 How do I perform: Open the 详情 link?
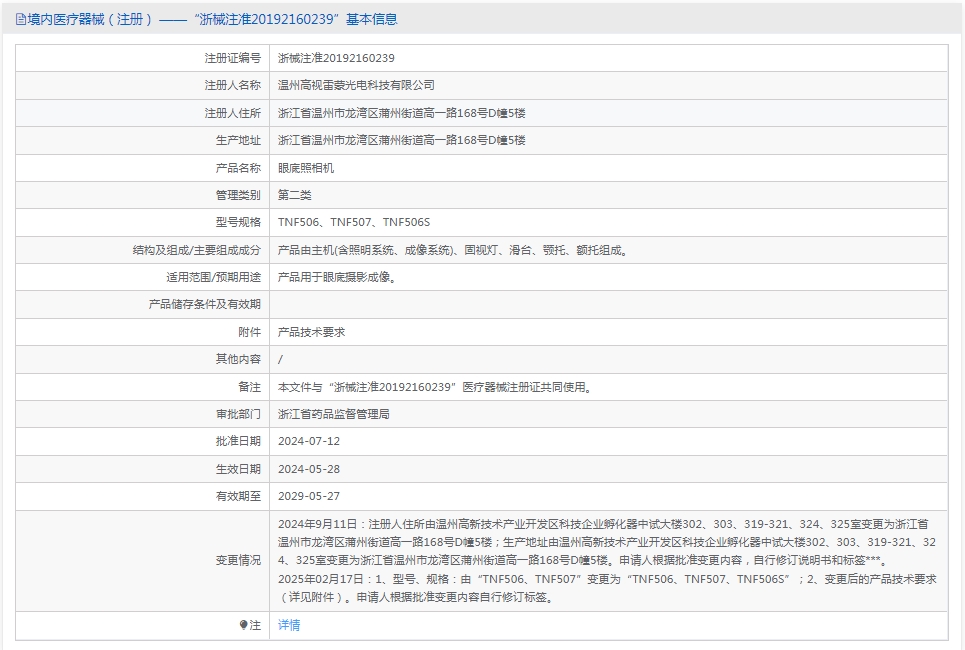(289, 625)
